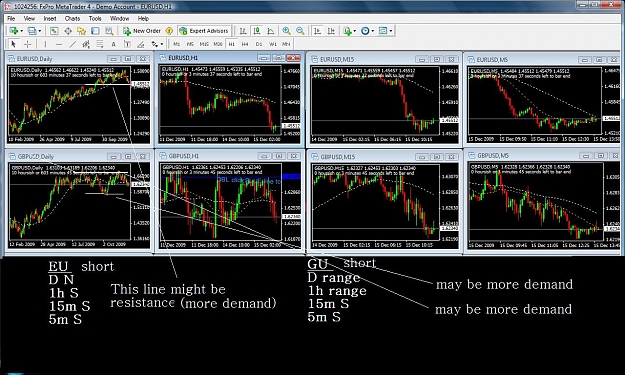Select the angle trendline tool
625x375 pixels.
tap(140, 44)
